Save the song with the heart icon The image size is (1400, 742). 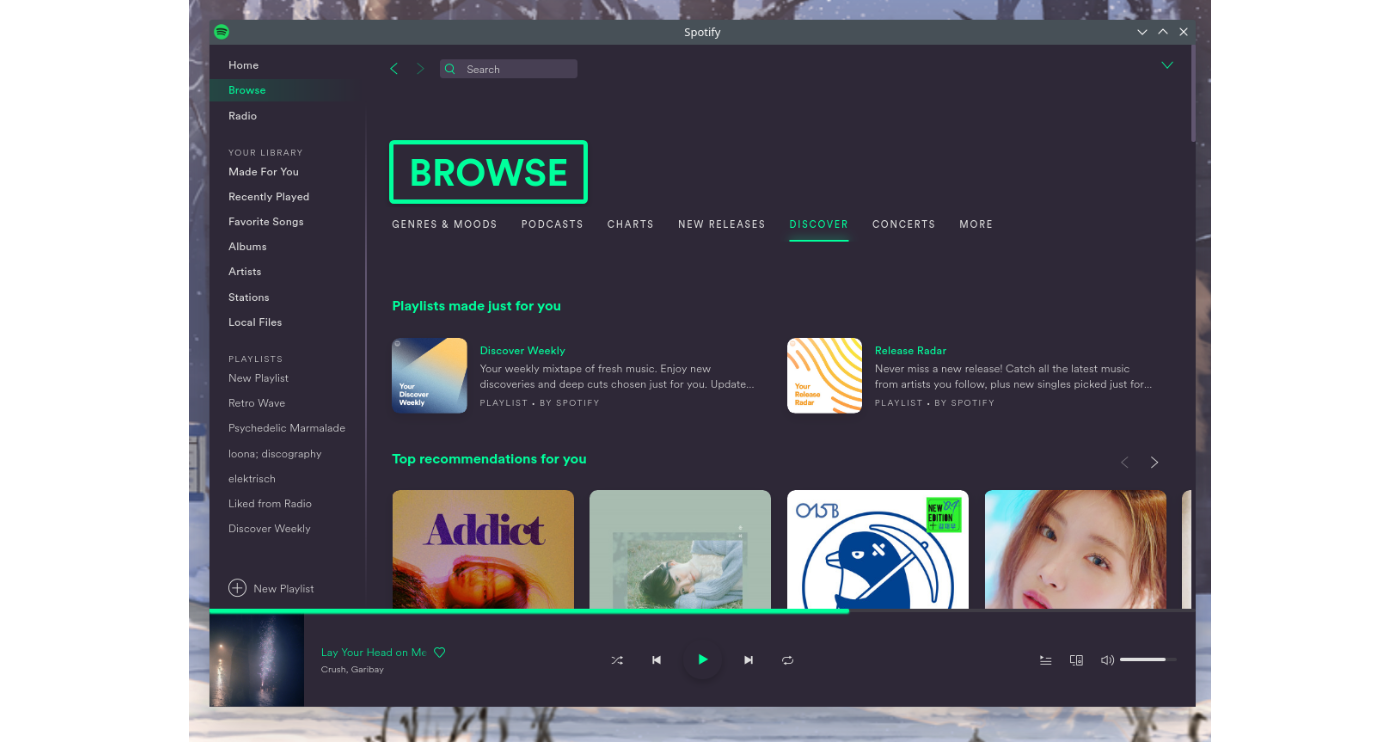[x=439, y=653]
